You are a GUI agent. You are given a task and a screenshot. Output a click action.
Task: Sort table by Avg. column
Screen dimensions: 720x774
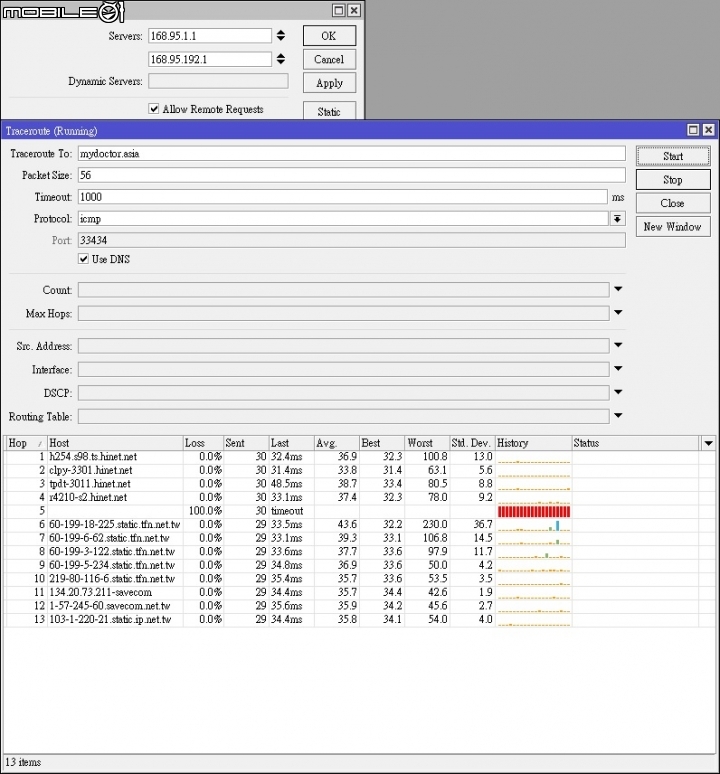pos(337,443)
